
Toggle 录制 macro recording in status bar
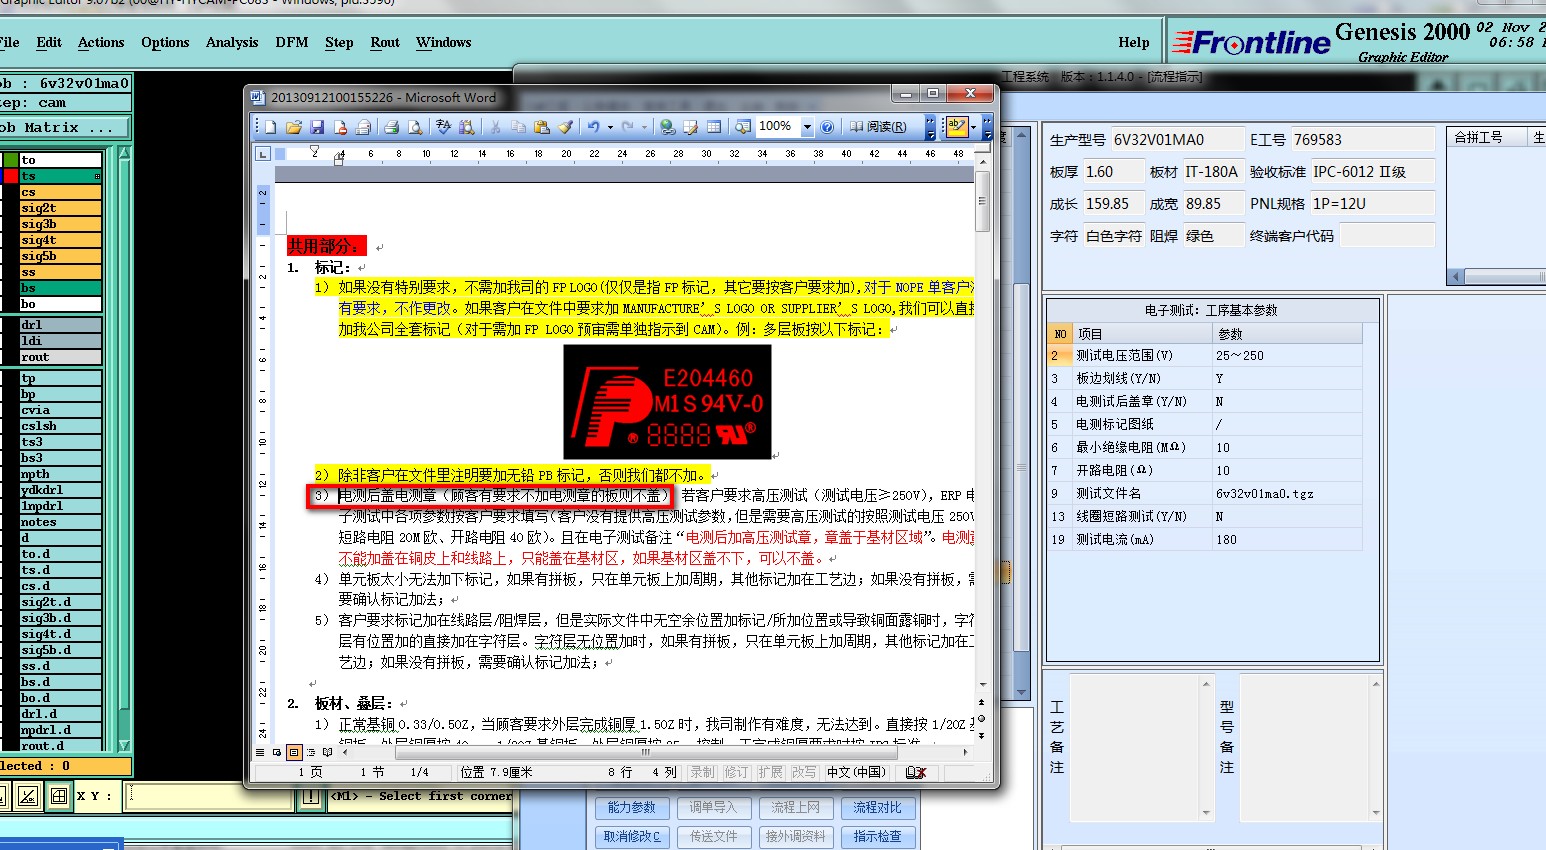(702, 772)
